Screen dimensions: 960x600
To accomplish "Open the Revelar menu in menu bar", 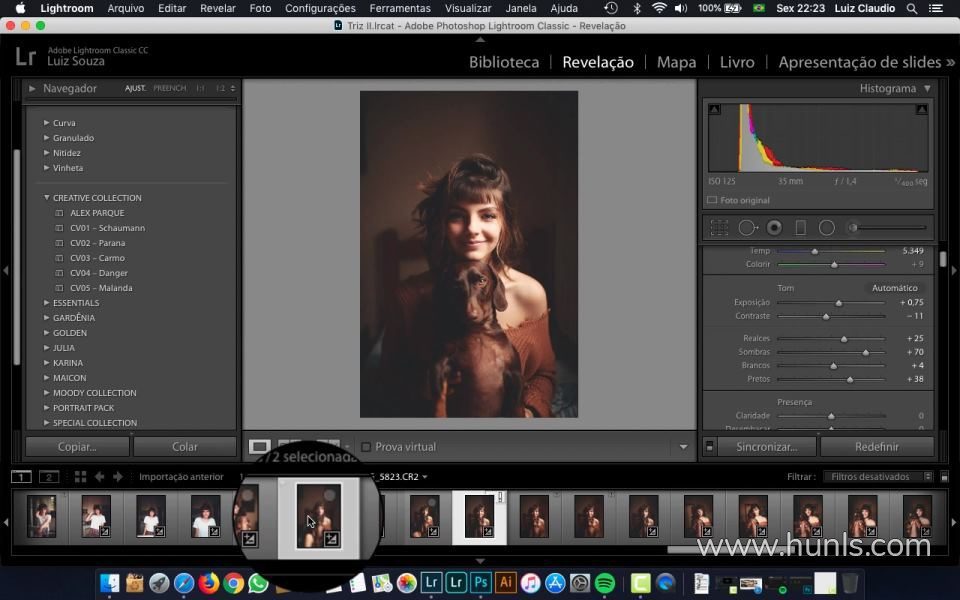I will point(218,8).
